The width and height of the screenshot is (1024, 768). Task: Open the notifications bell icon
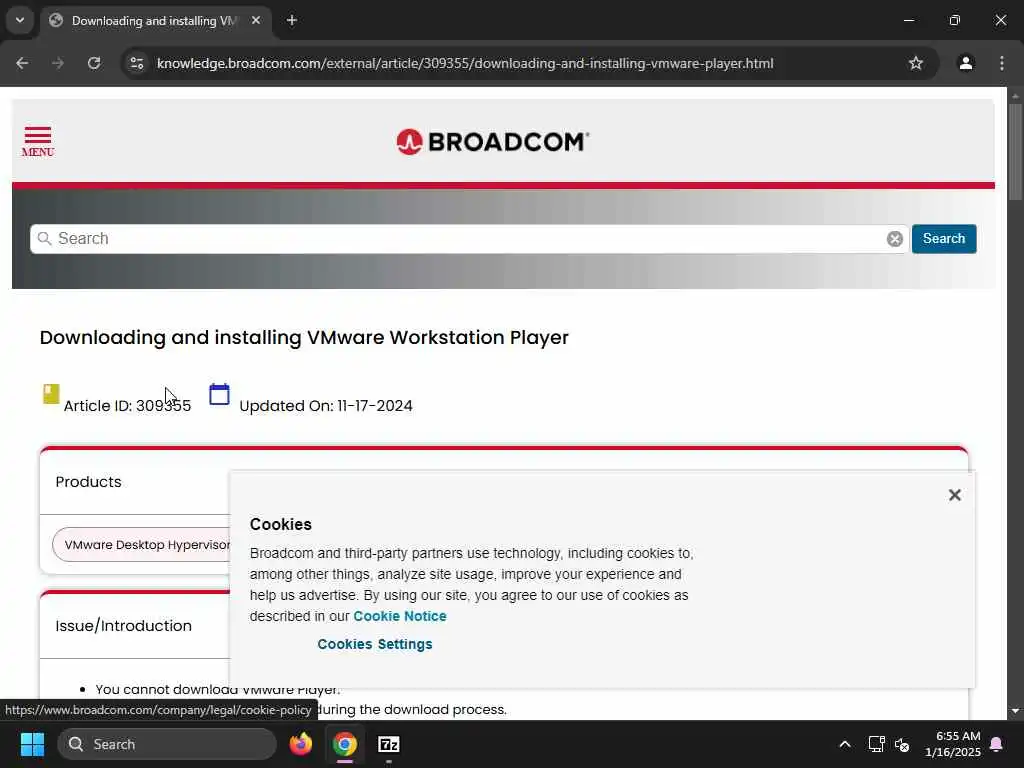[997, 744]
